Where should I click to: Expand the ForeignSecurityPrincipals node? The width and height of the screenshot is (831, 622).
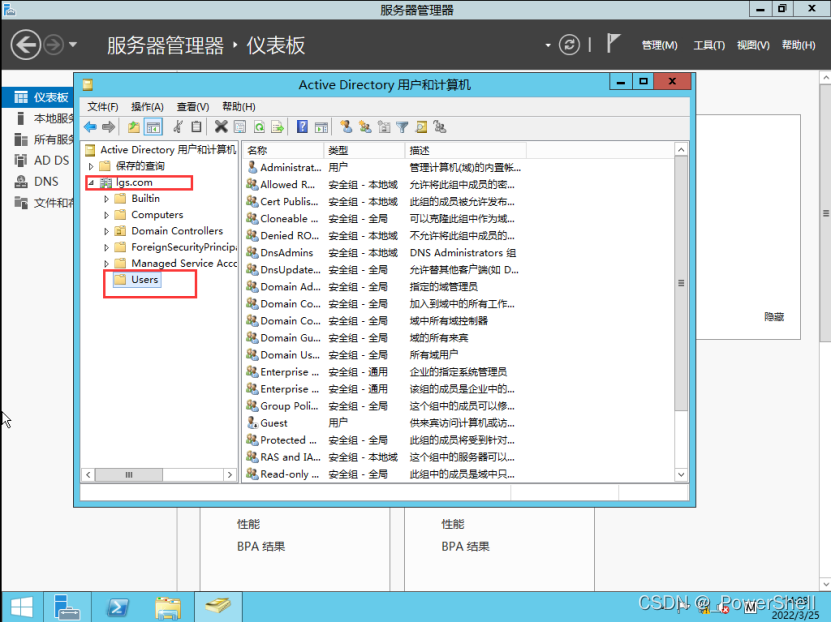[x=107, y=247]
